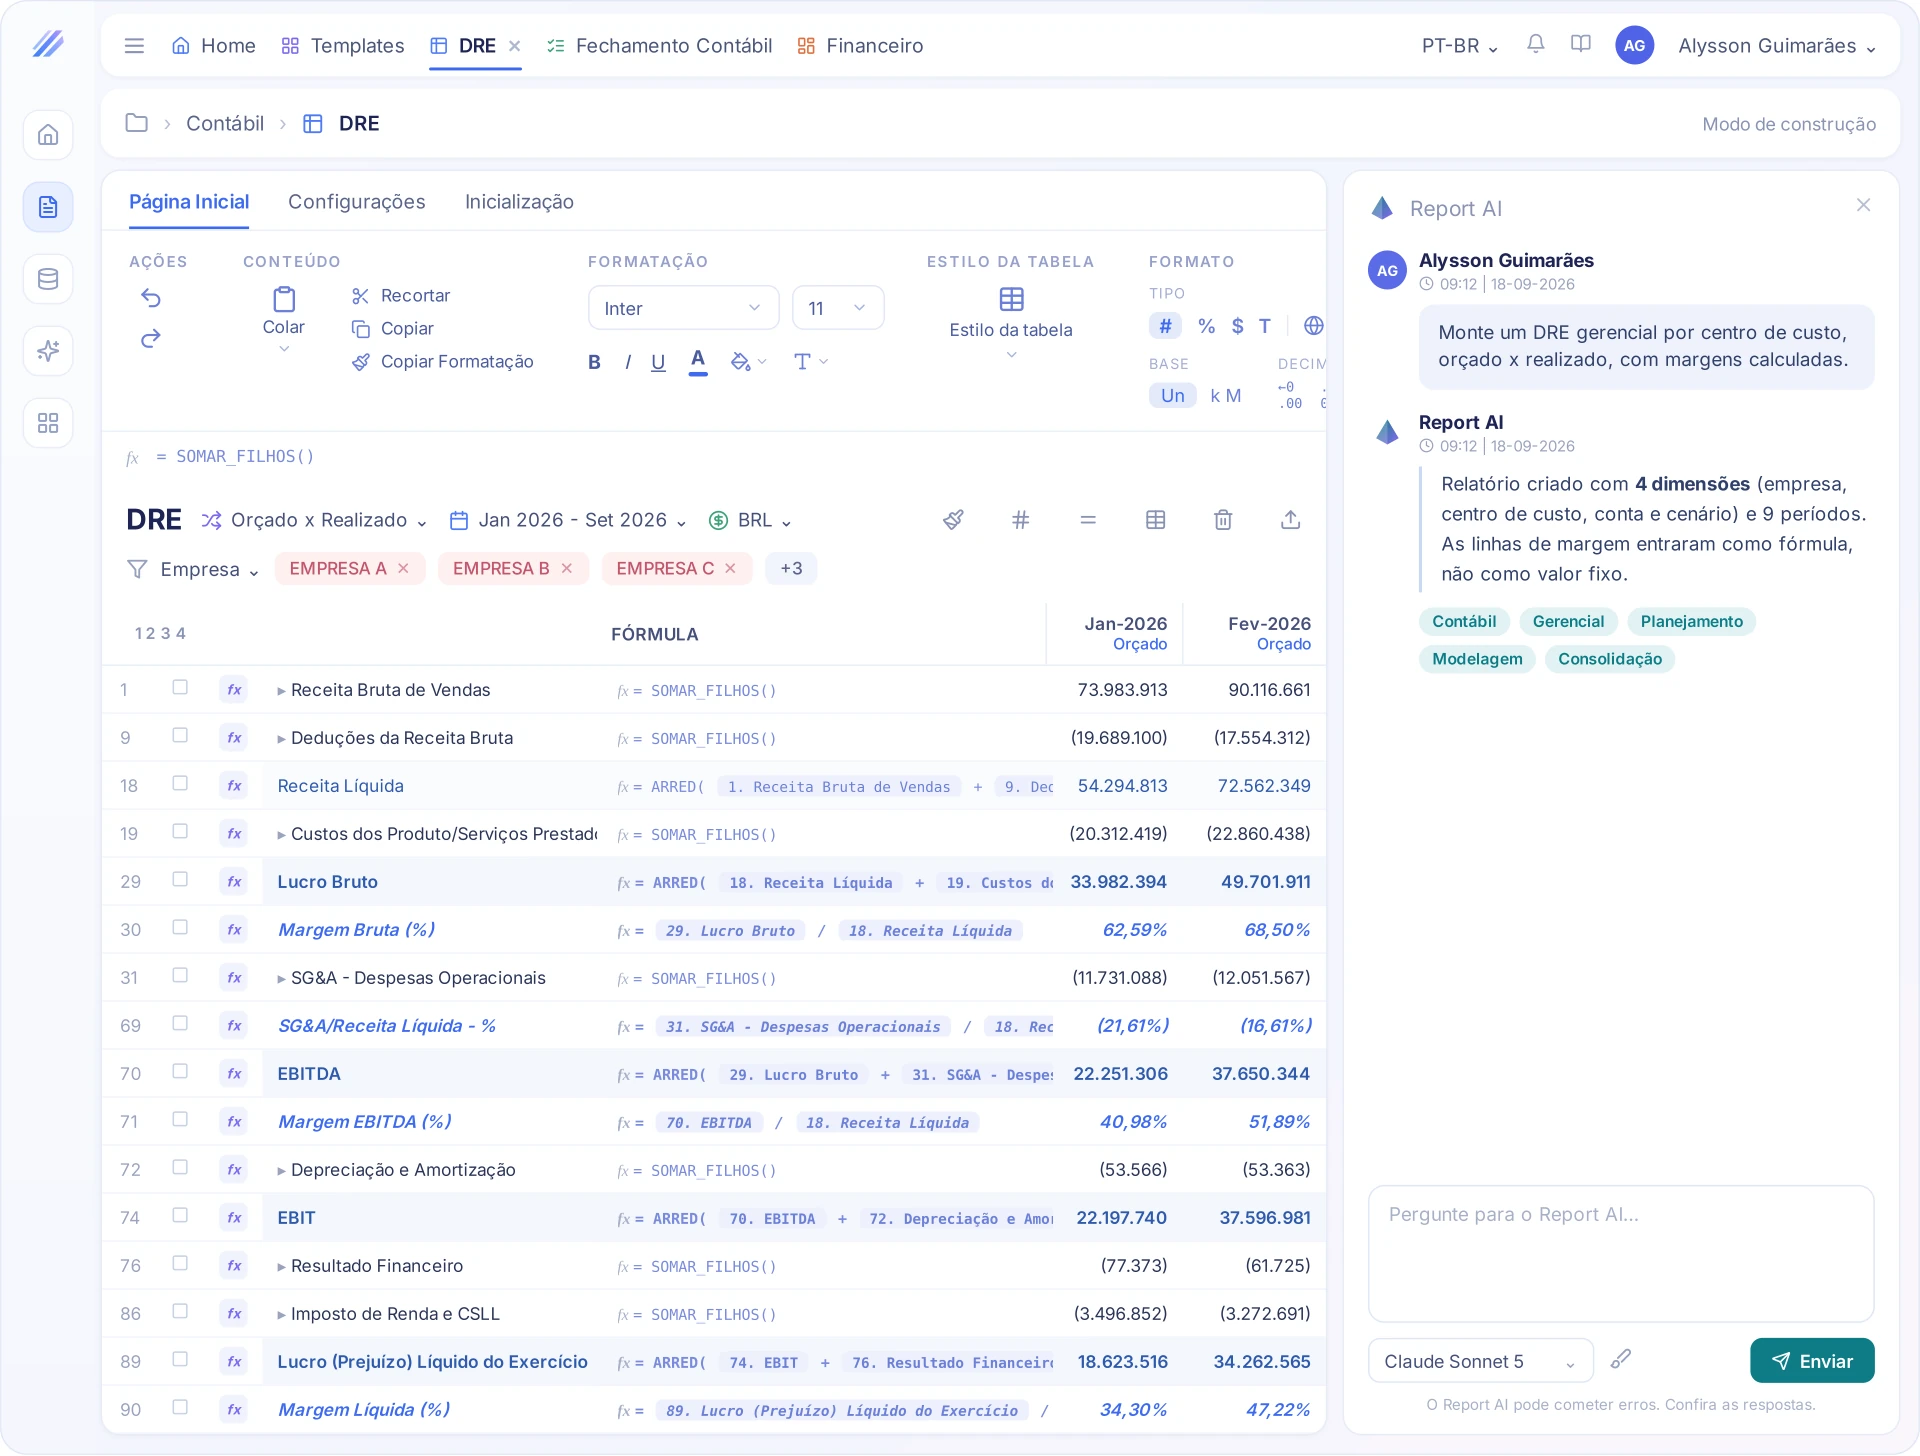Open the fill color bucket picker
The image size is (1920, 1456).
[x=748, y=362]
